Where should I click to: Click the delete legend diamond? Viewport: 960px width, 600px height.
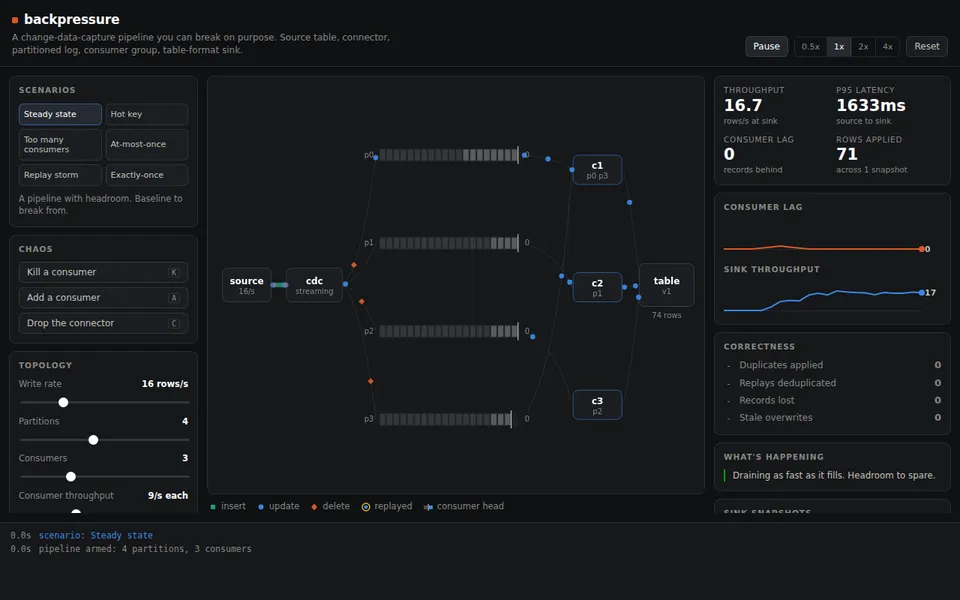click(314, 507)
